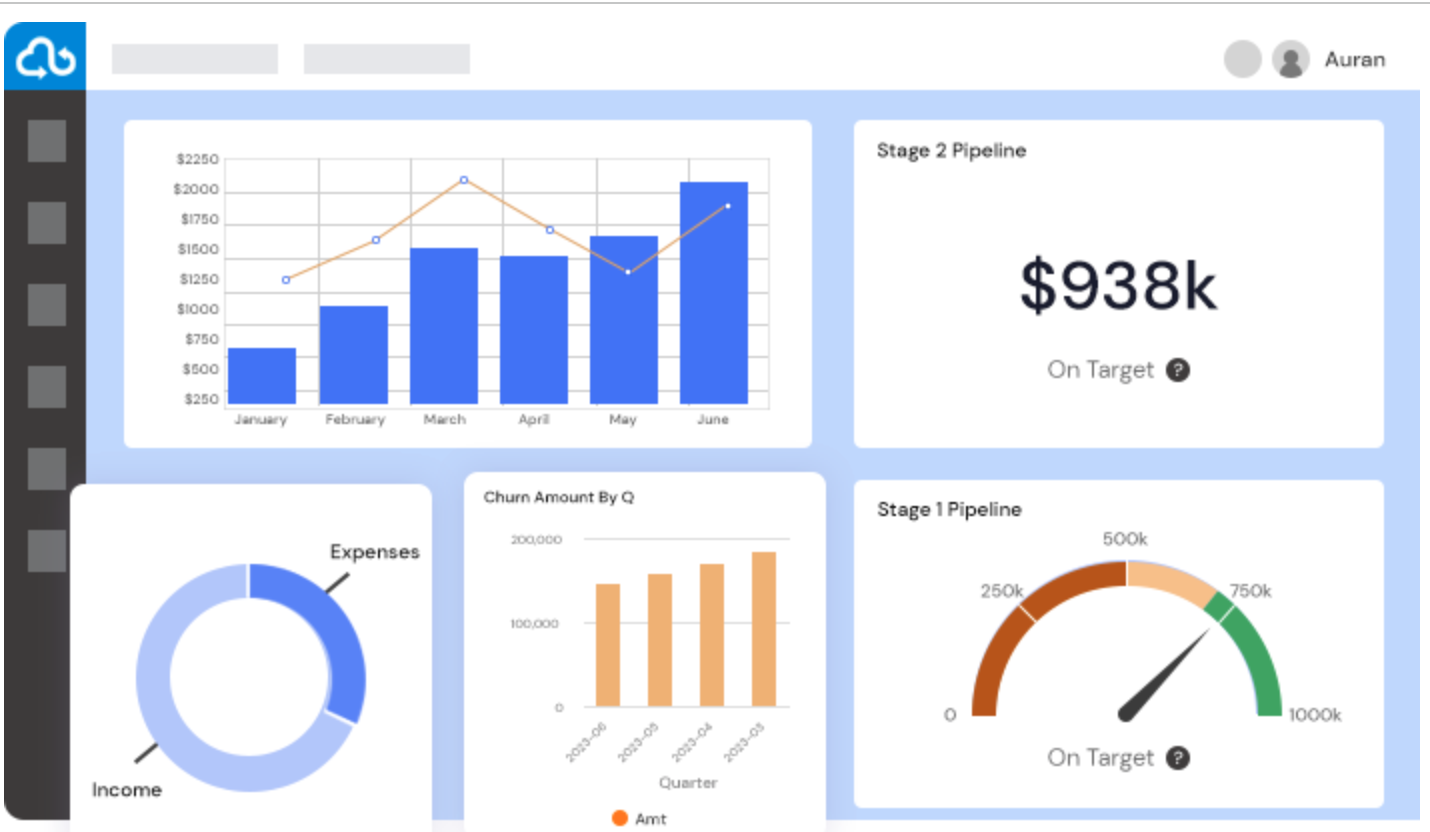Click the orange Amt legend dot
The width and height of the screenshot is (1430, 832).
pos(619,818)
